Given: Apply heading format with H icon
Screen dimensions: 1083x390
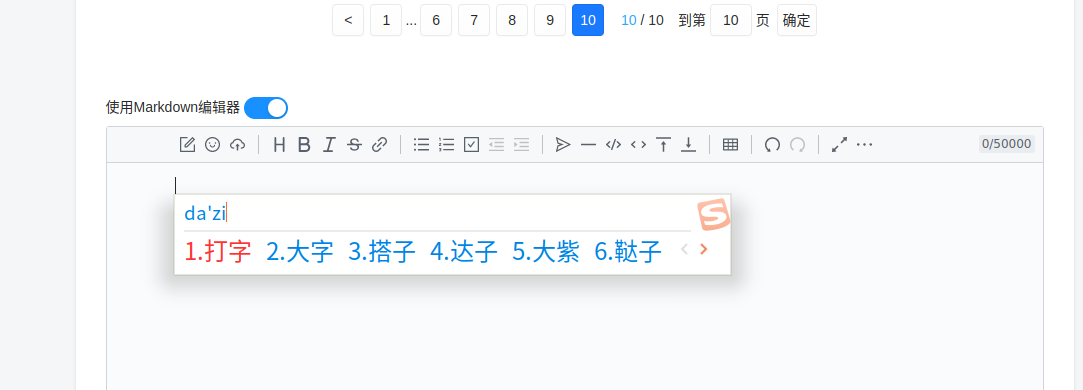Looking at the screenshot, I should [279, 145].
